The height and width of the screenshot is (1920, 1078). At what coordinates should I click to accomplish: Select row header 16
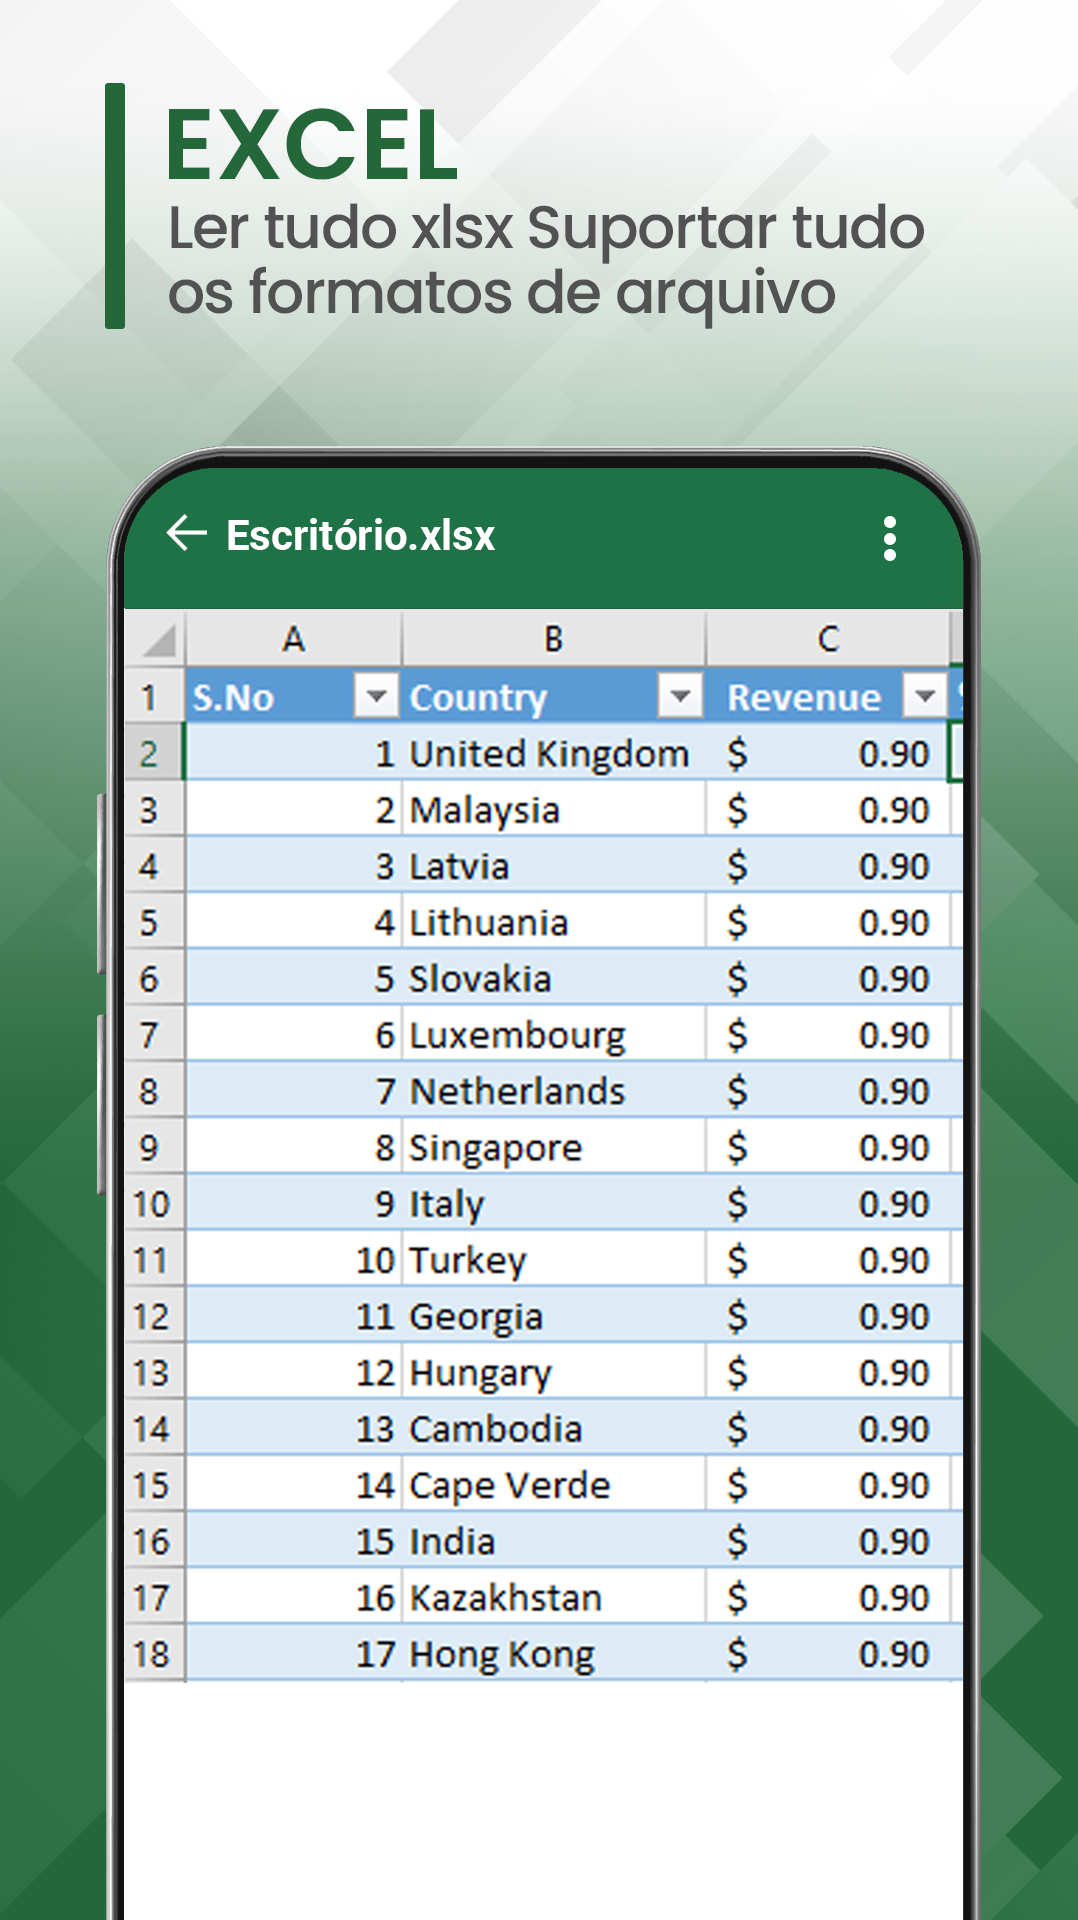[155, 1541]
